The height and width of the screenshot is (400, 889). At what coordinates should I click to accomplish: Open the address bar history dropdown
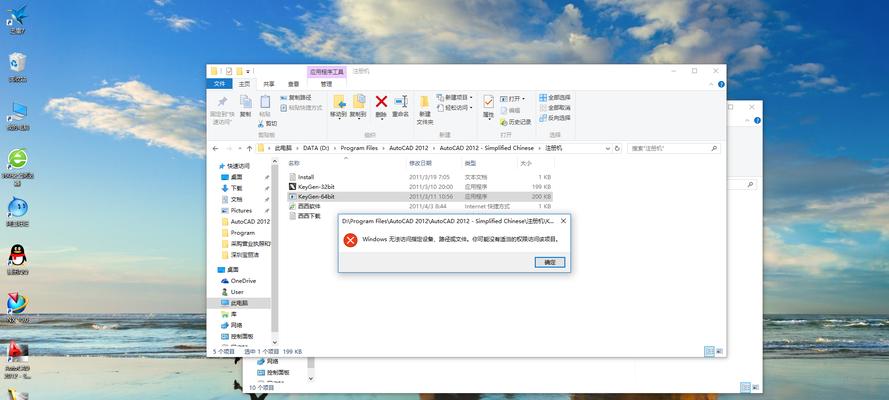click(608, 148)
